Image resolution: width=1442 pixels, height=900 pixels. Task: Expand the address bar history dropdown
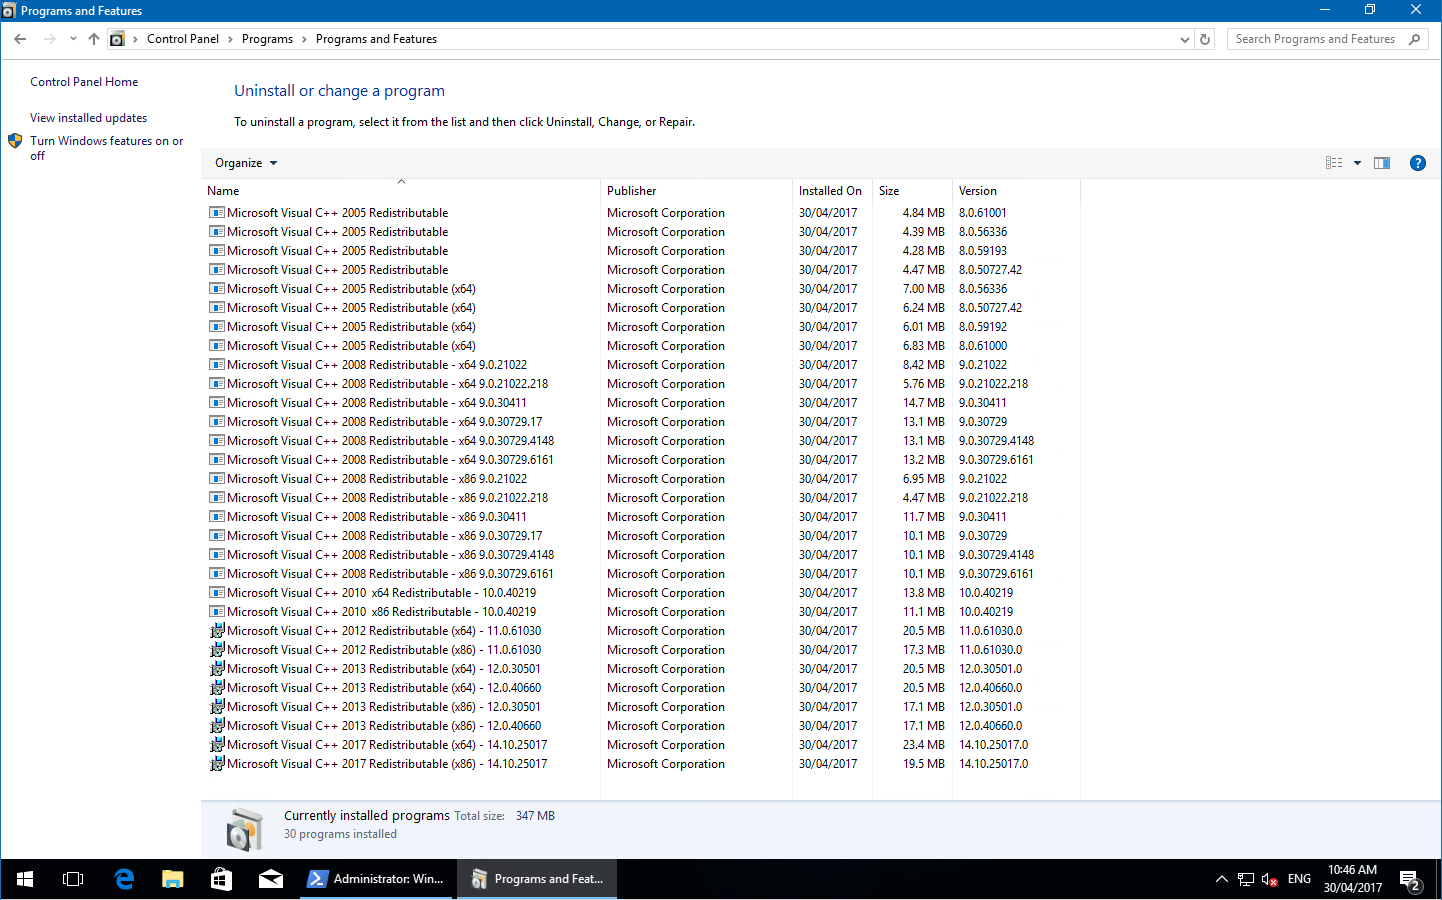(1185, 39)
